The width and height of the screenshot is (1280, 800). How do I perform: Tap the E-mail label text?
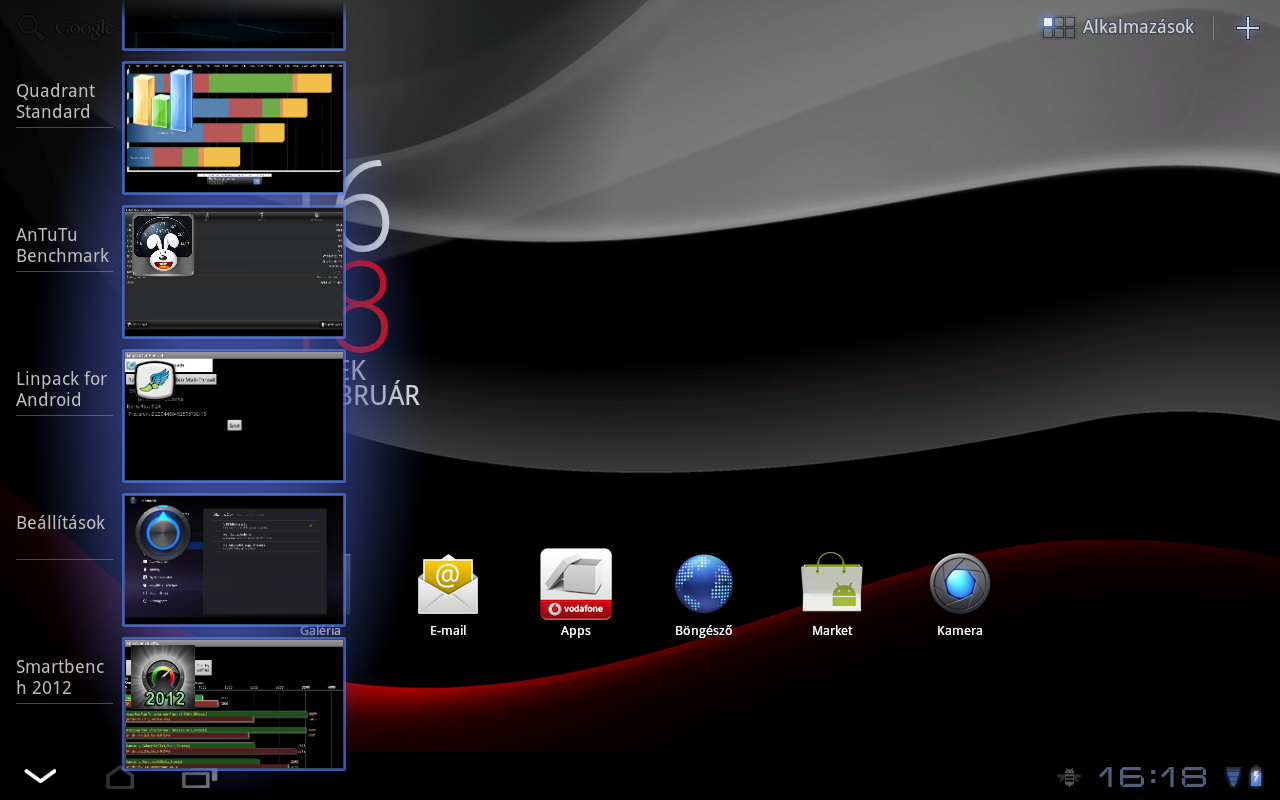coord(448,631)
